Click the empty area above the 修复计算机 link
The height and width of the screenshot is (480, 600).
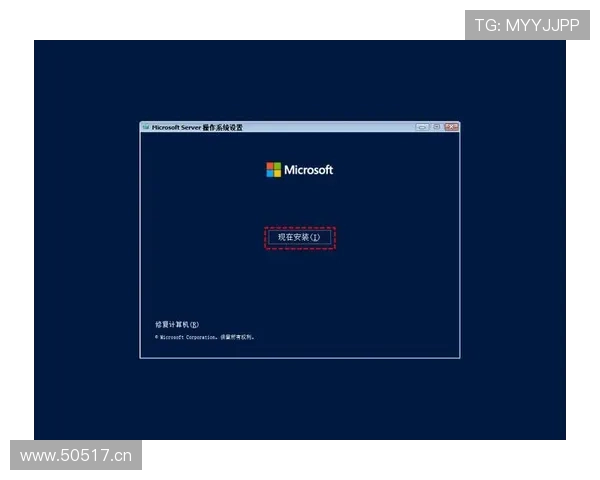click(200, 290)
